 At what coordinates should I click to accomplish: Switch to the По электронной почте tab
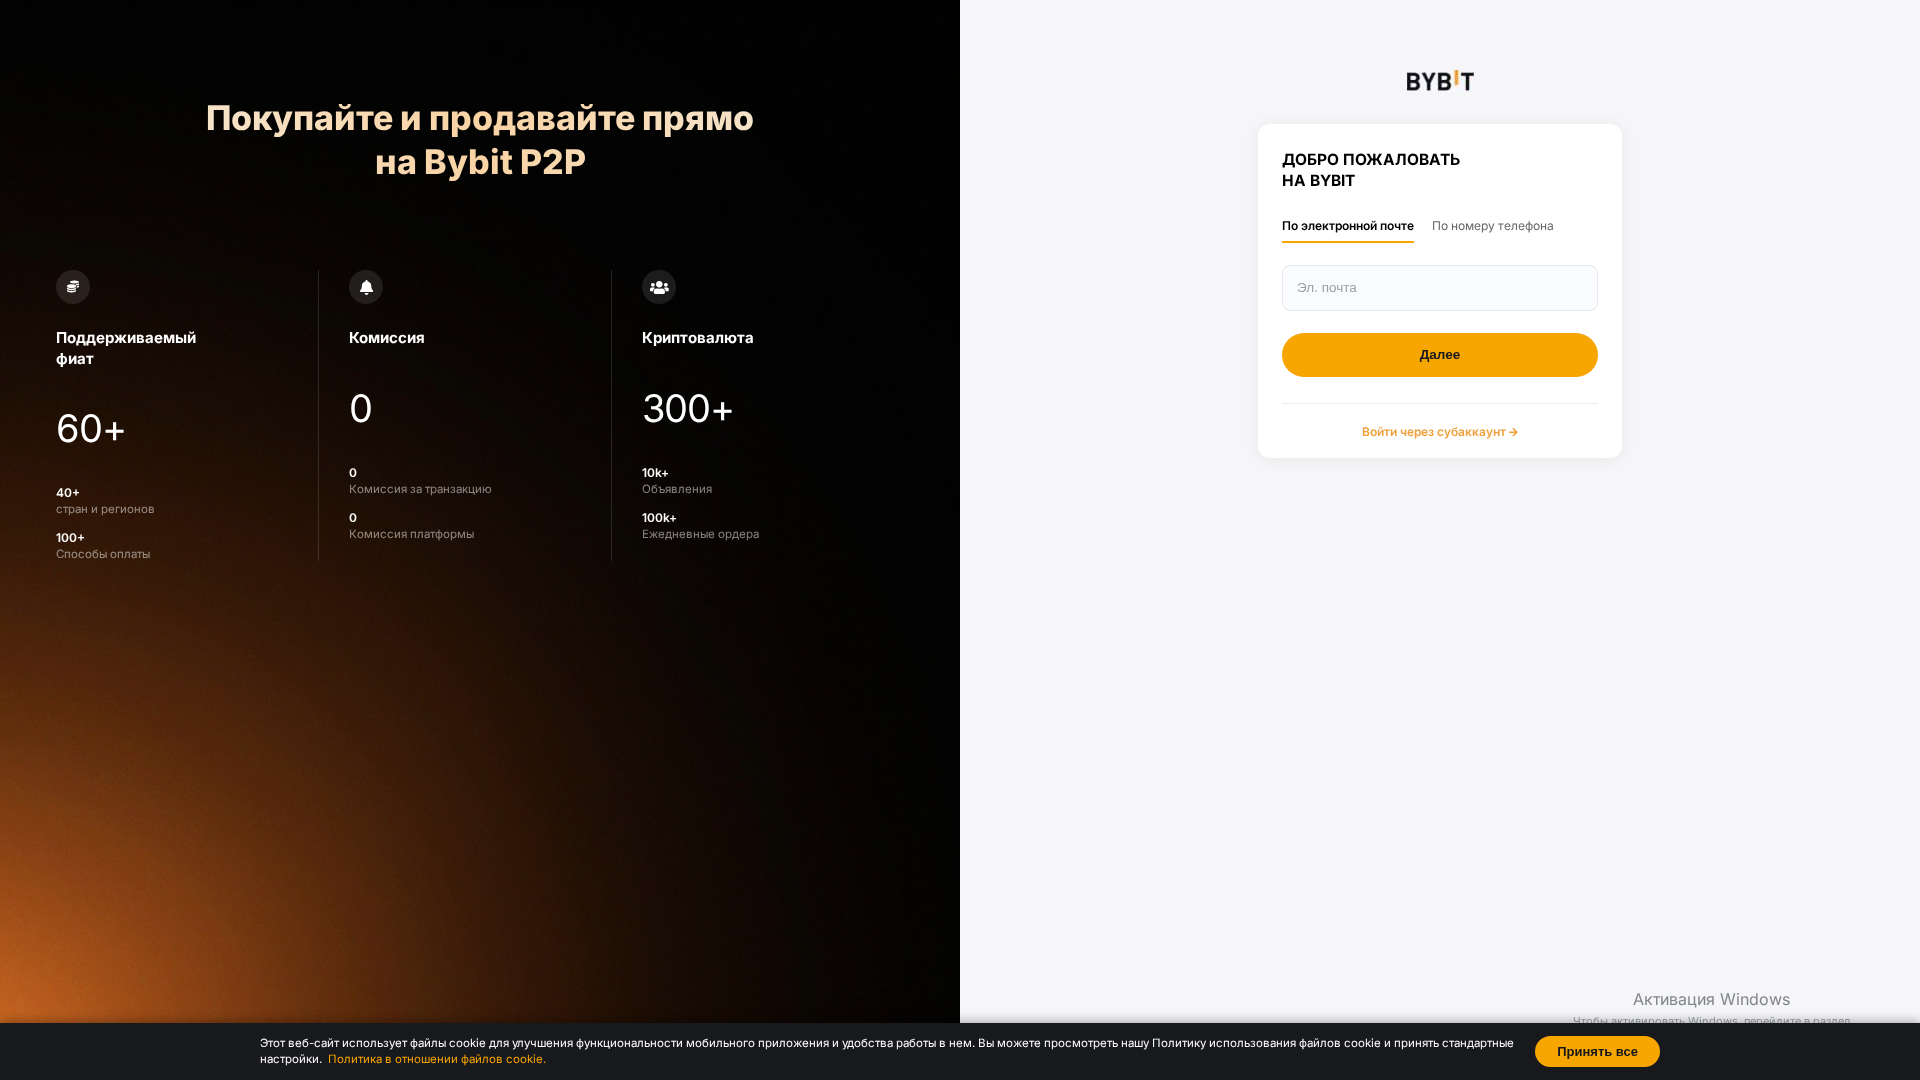1348,226
